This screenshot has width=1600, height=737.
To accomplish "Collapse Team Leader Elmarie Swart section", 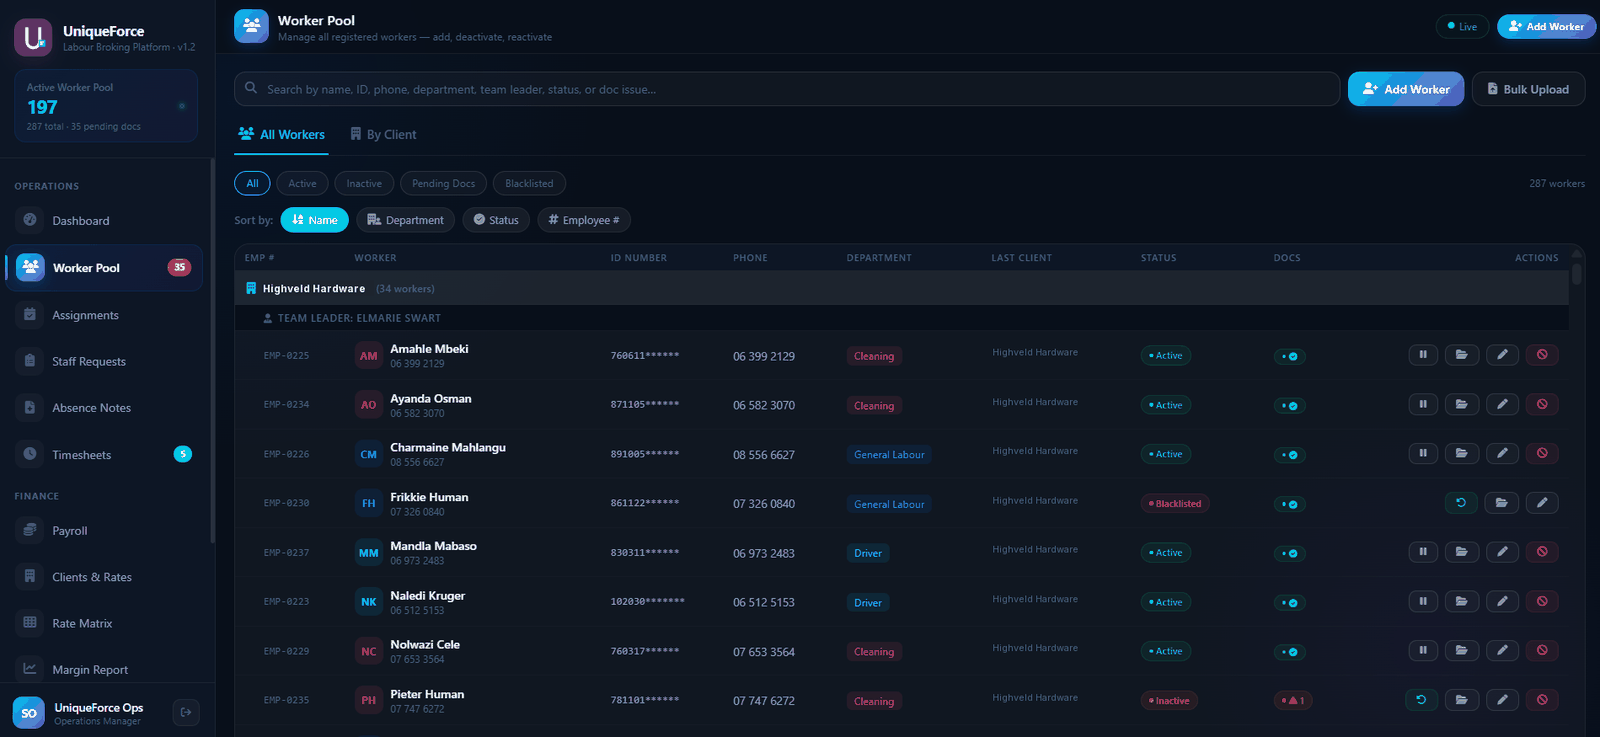I will (x=902, y=318).
